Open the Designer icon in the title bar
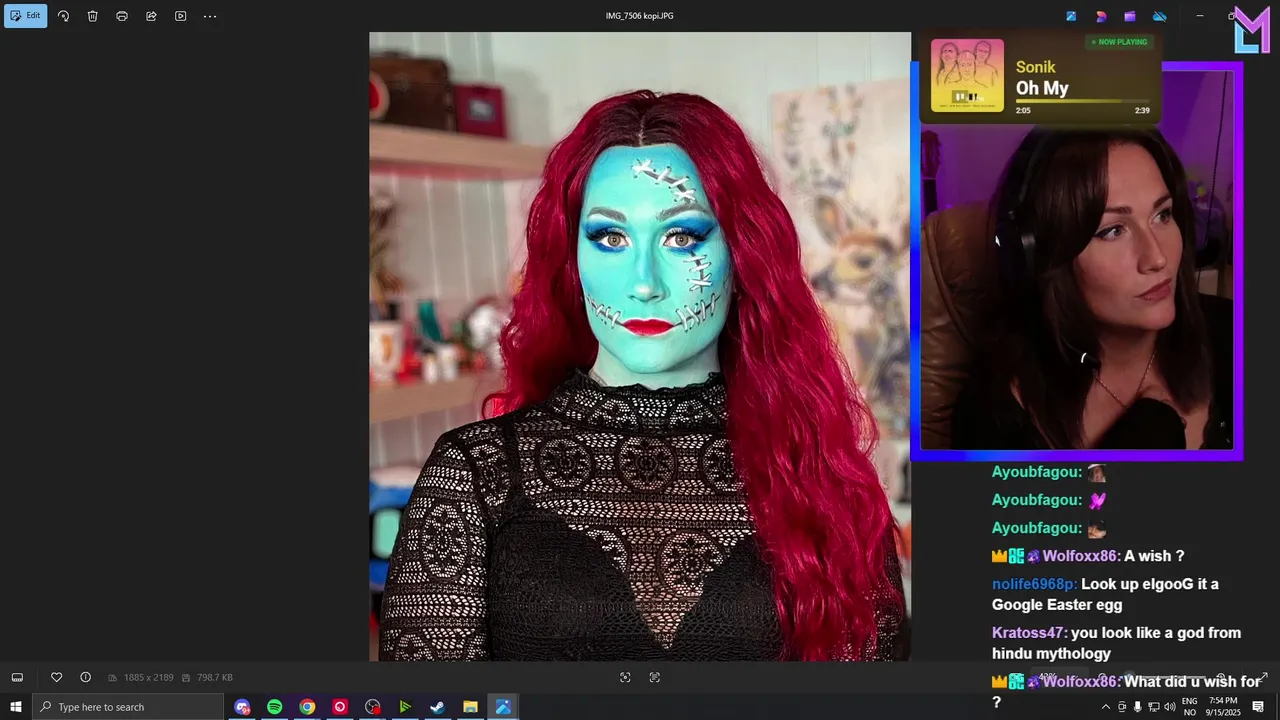1280x720 pixels. click(x=1101, y=16)
